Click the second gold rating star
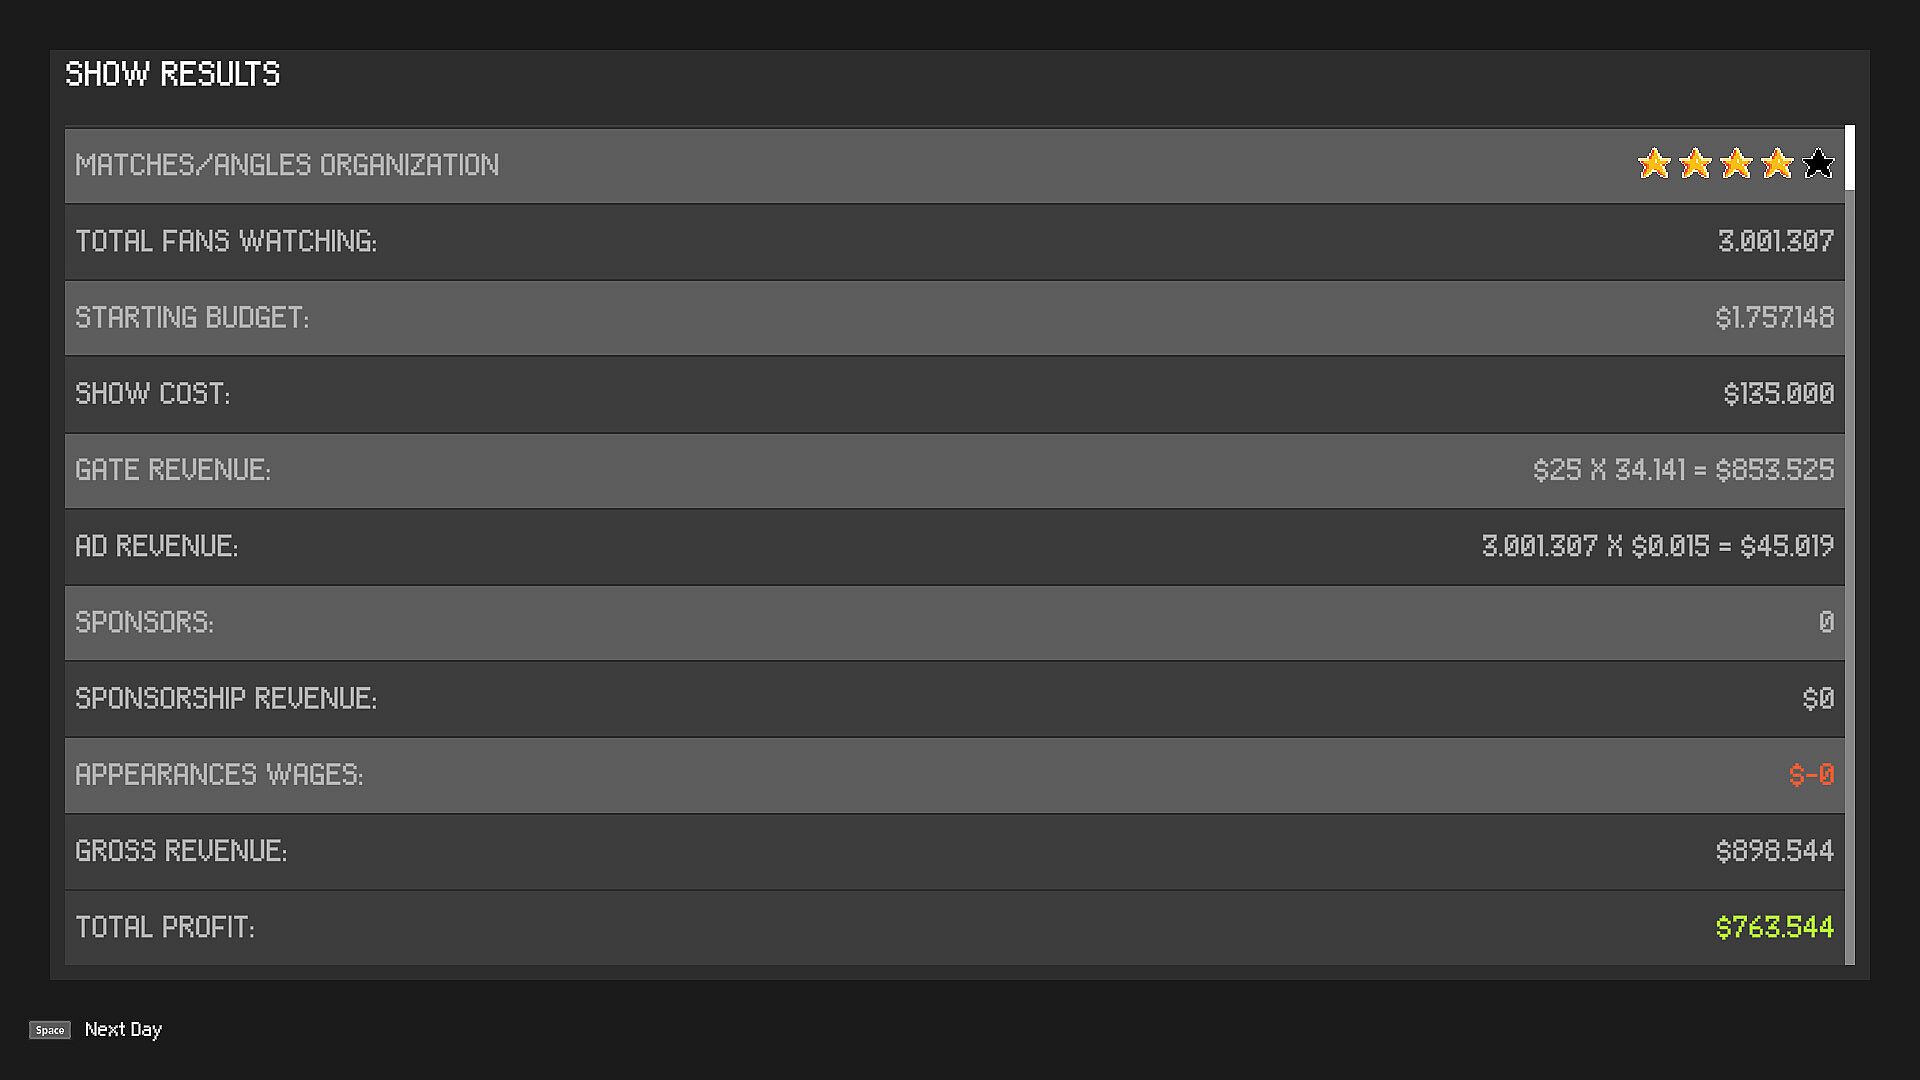1920x1080 pixels. 1695,164
